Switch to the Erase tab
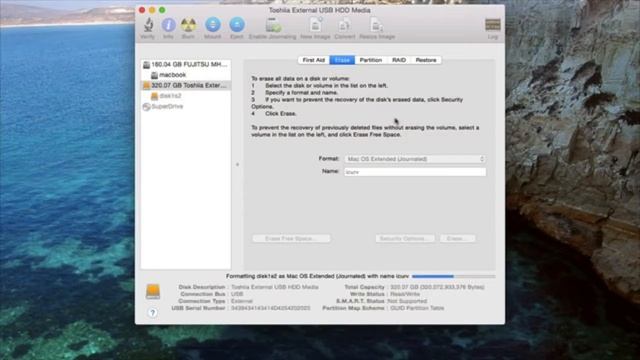Screen dimensions: 640x360 (342, 60)
